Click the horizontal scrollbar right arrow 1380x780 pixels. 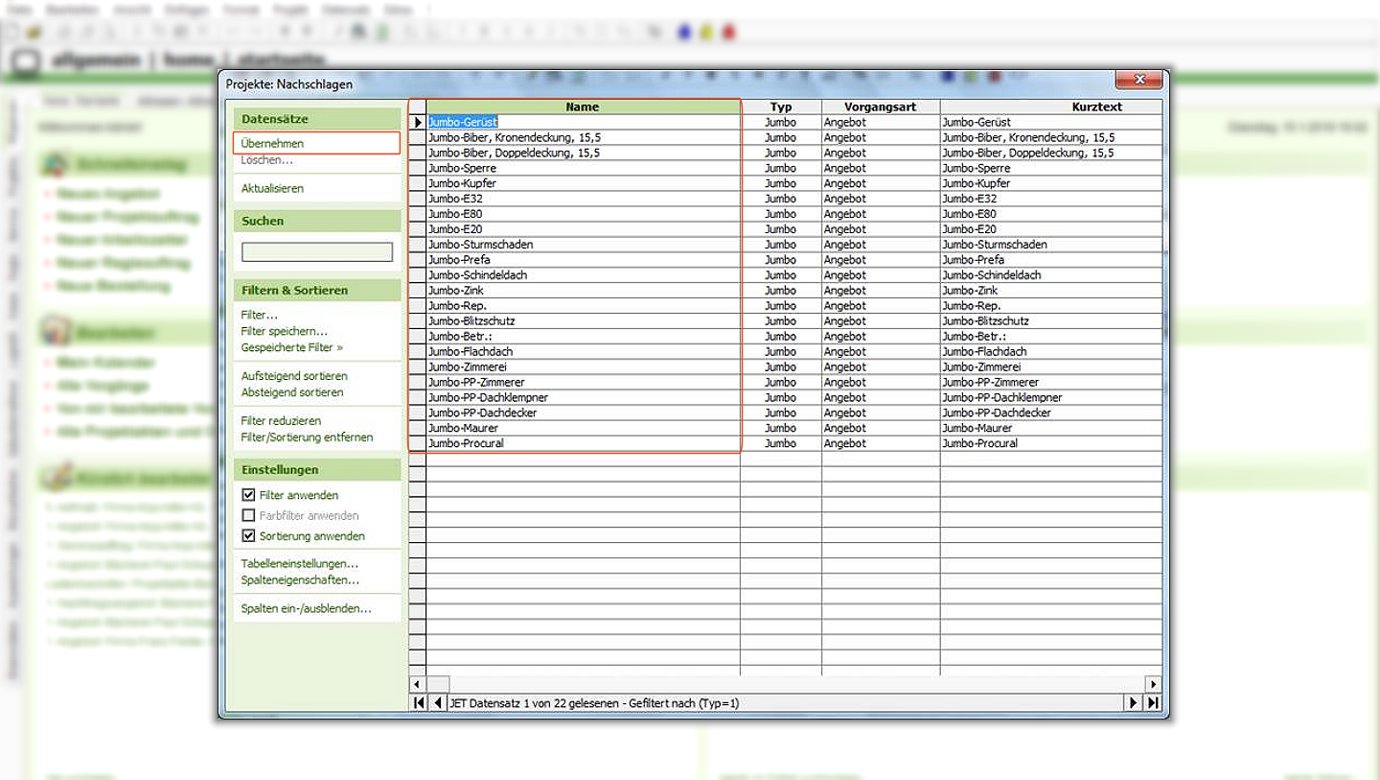point(1153,685)
